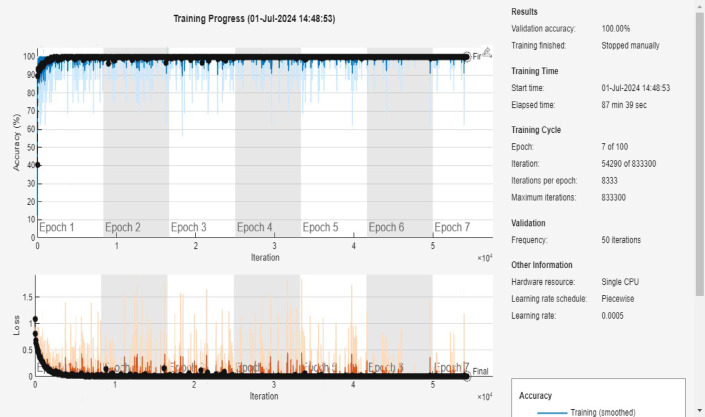Click the Accuracy legend heading
Viewport: 705px width, 417px height.
click(535, 395)
